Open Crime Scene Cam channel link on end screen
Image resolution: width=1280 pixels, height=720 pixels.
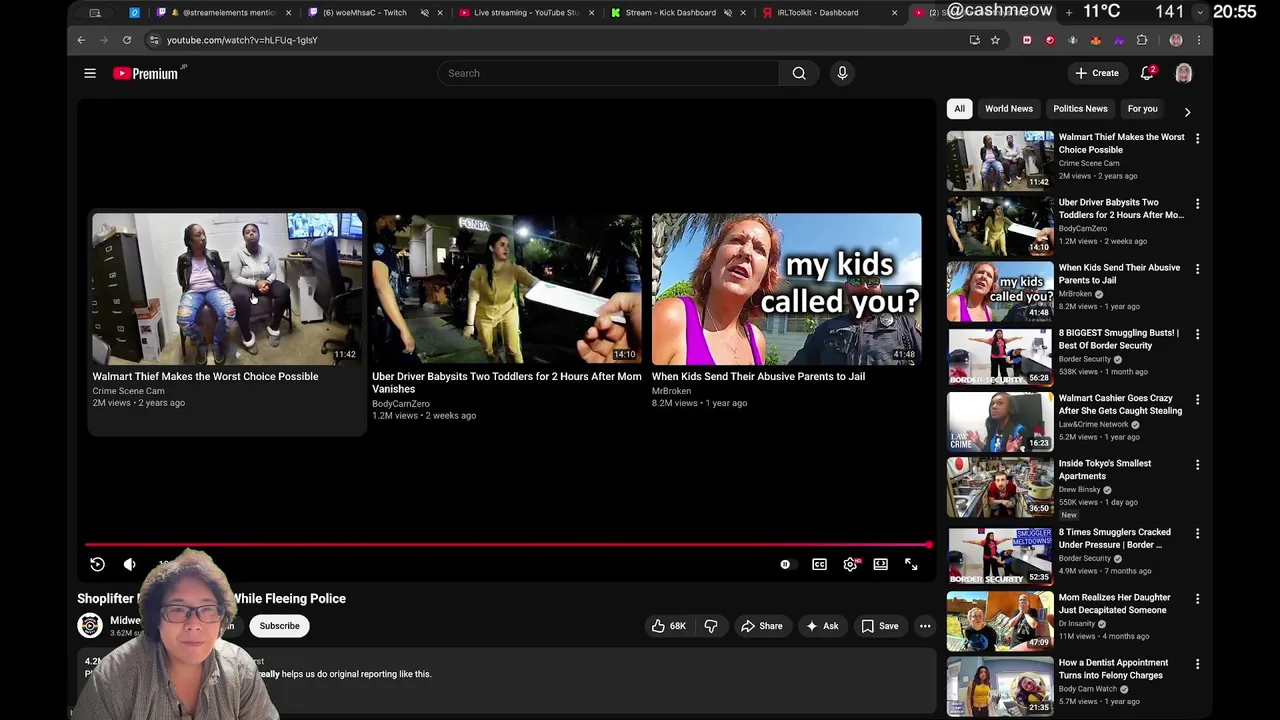click(x=128, y=391)
